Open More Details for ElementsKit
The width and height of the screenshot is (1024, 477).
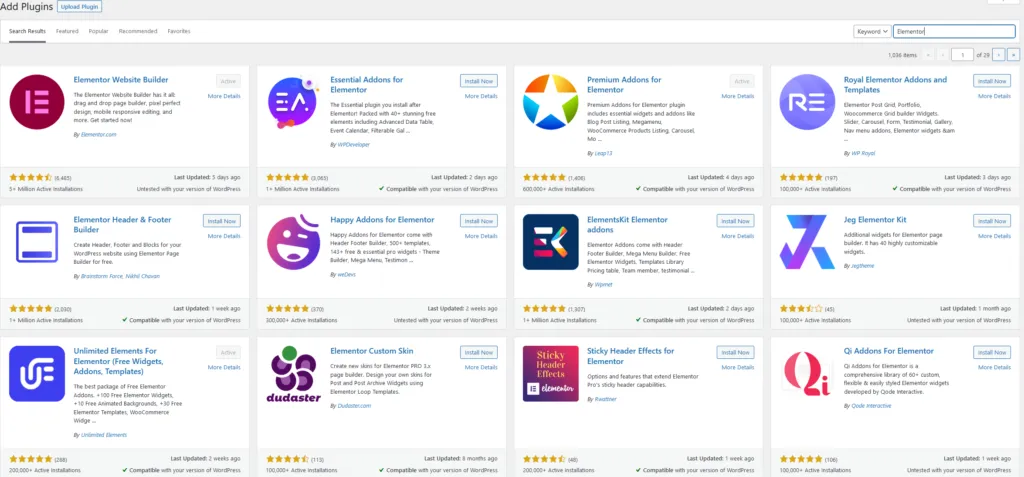[738, 236]
